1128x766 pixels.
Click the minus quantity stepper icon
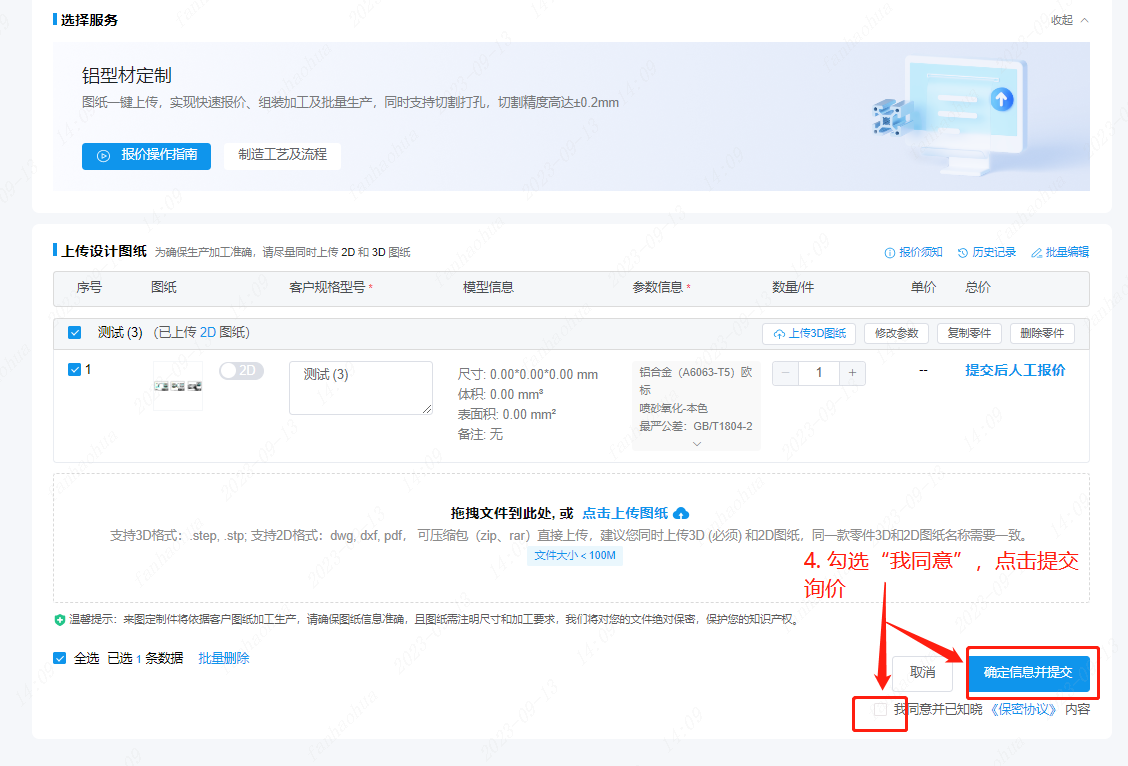[785, 373]
